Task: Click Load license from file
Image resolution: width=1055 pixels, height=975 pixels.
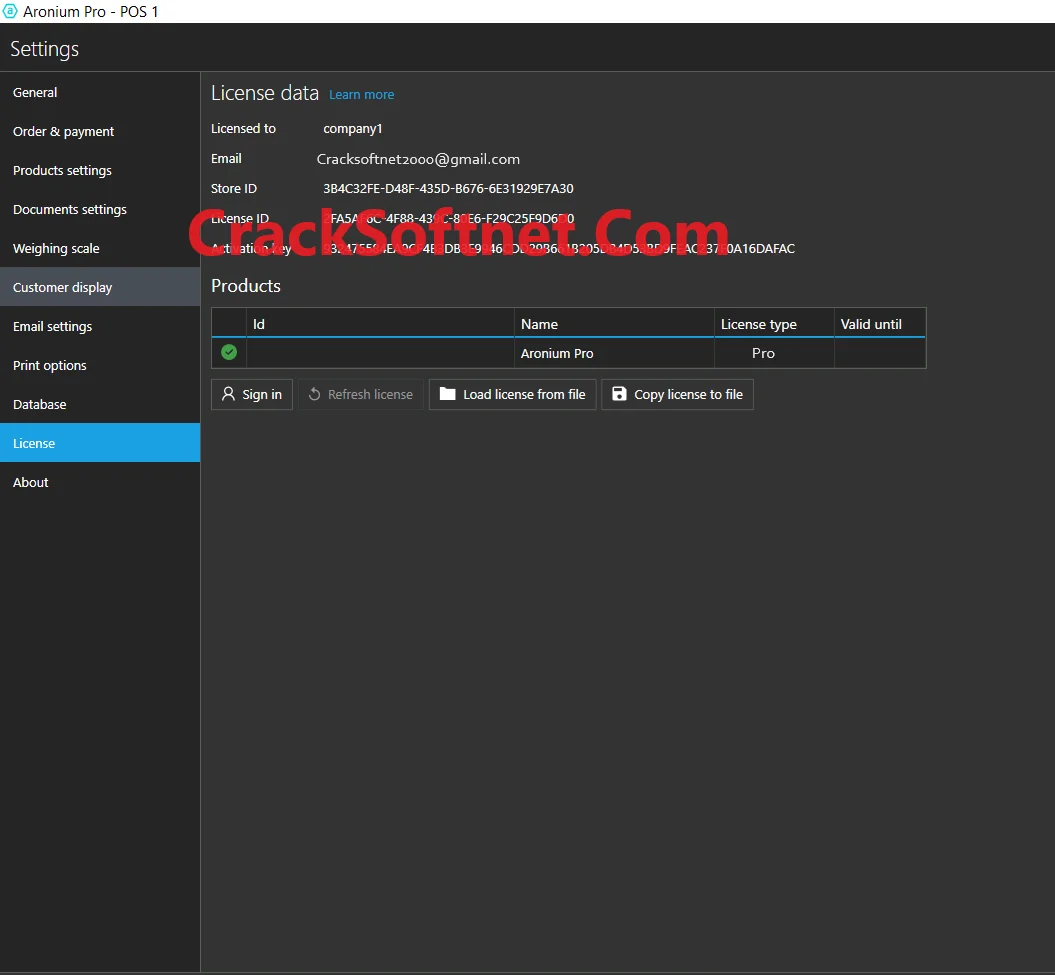Action: coord(512,394)
